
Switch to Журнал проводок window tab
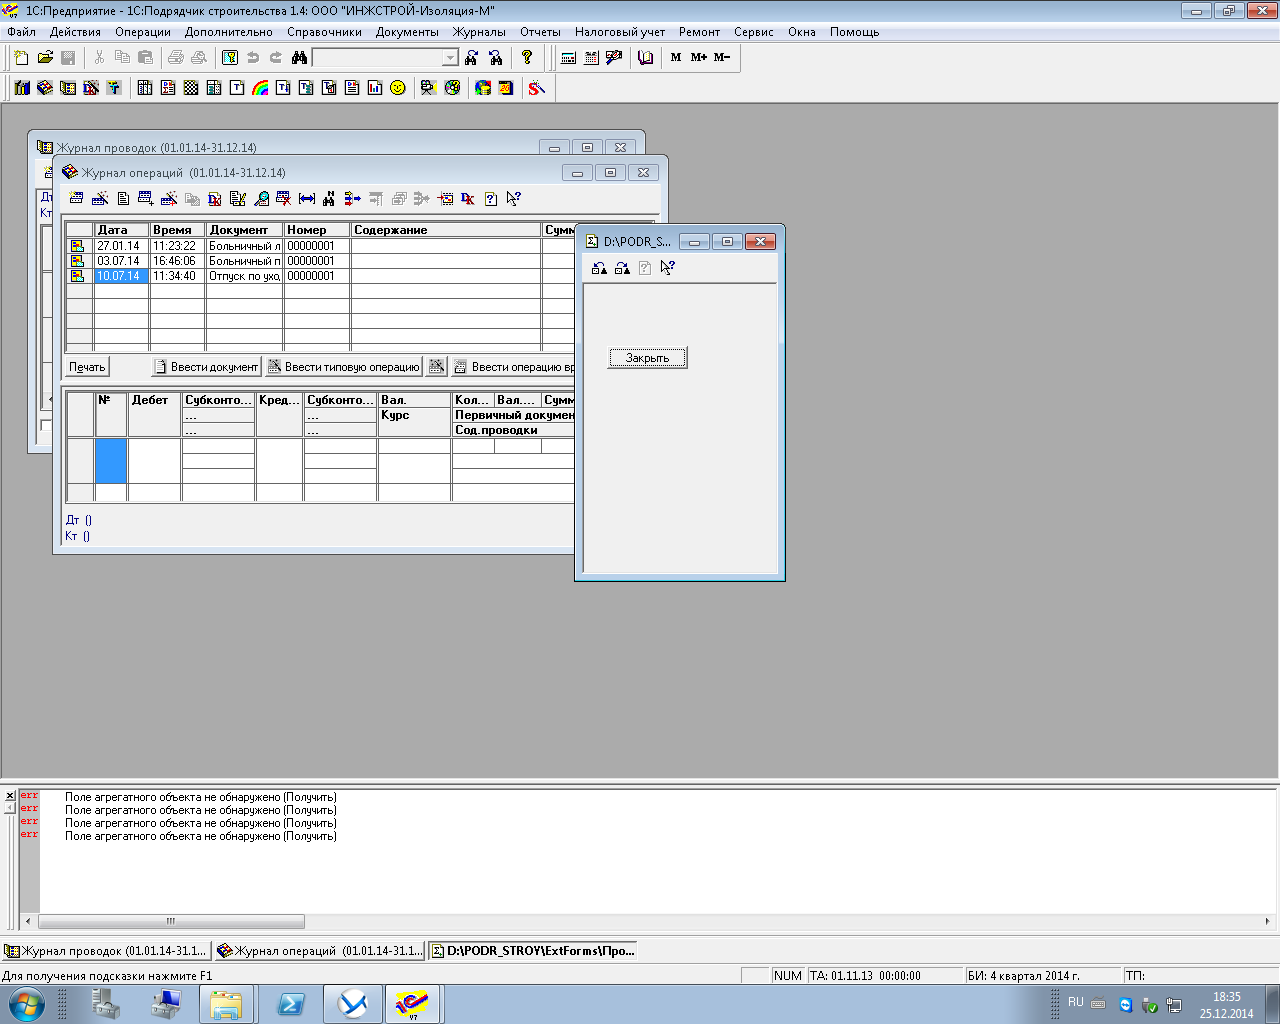click(107, 951)
